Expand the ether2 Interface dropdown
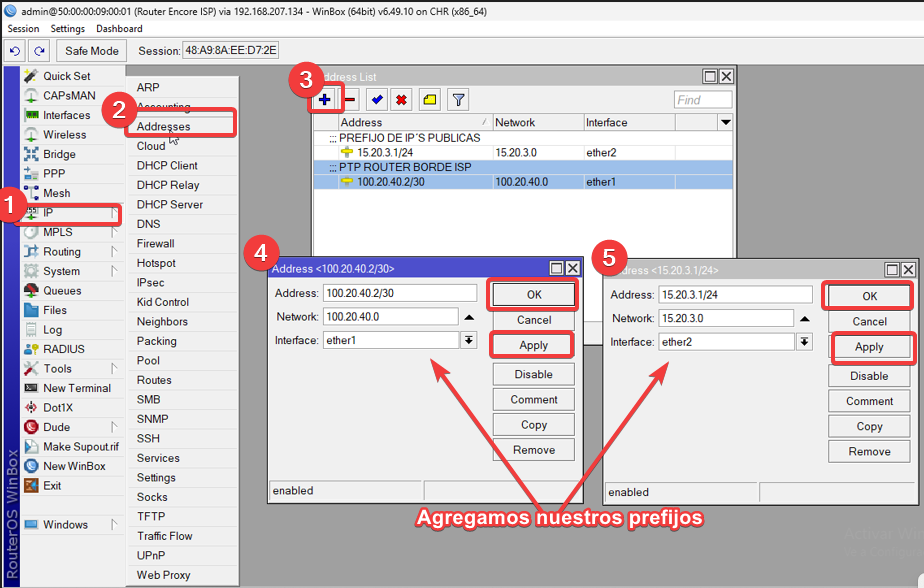924x588 pixels. 804,342
